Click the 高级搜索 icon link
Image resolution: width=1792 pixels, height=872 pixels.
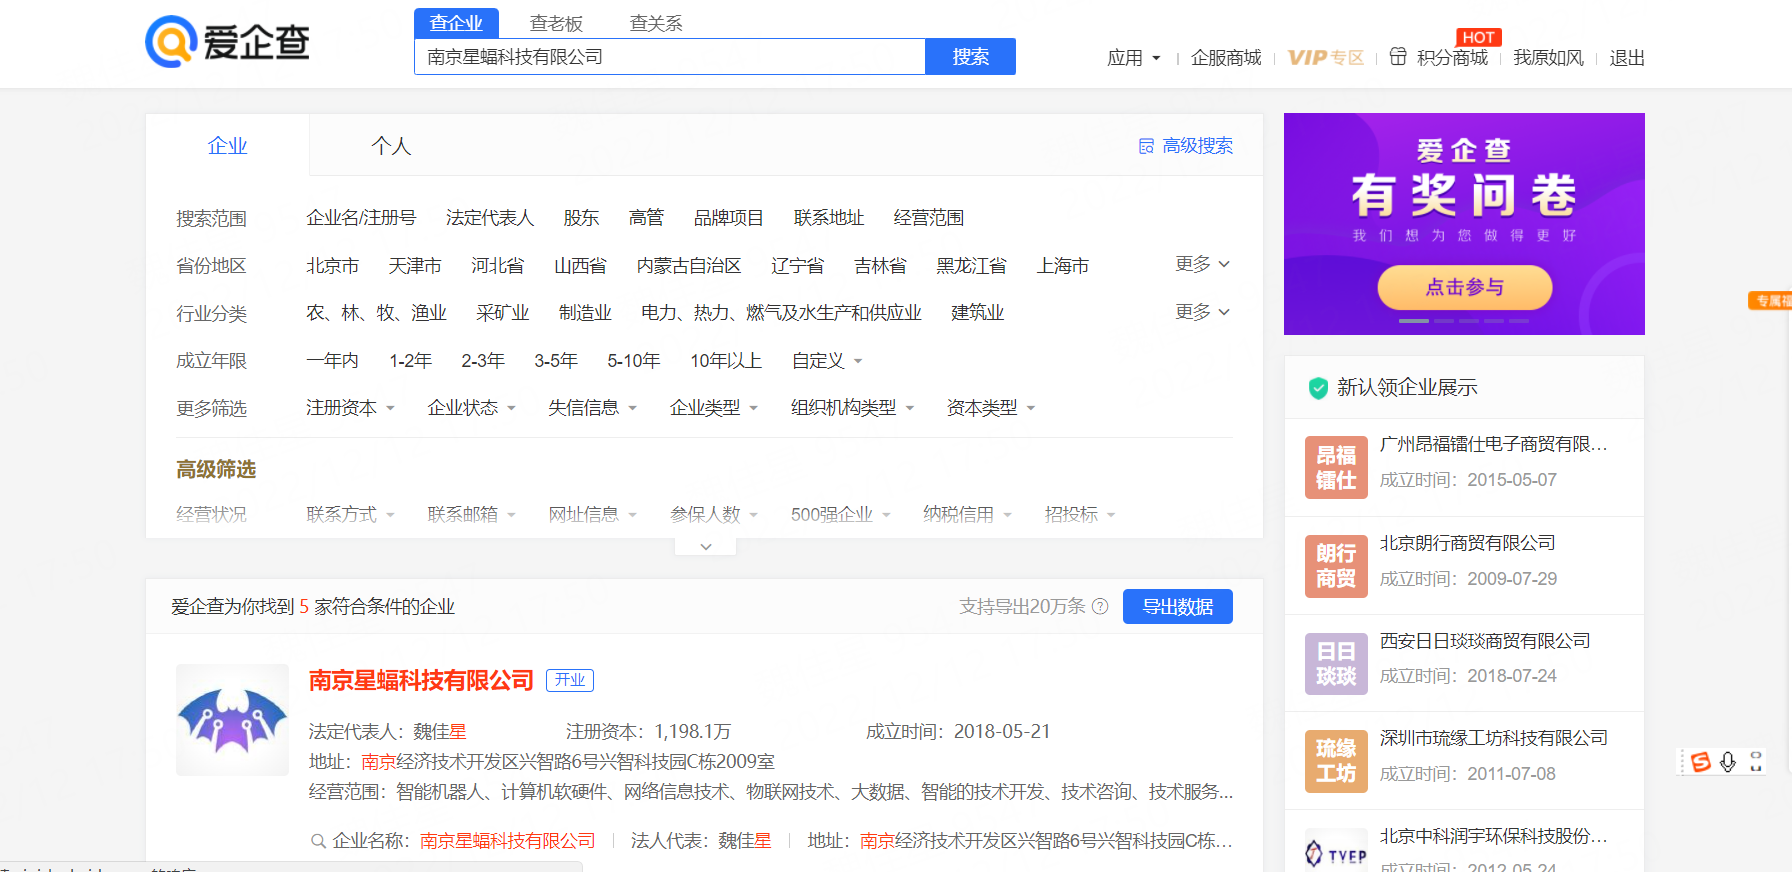[x=1186, y=146]
